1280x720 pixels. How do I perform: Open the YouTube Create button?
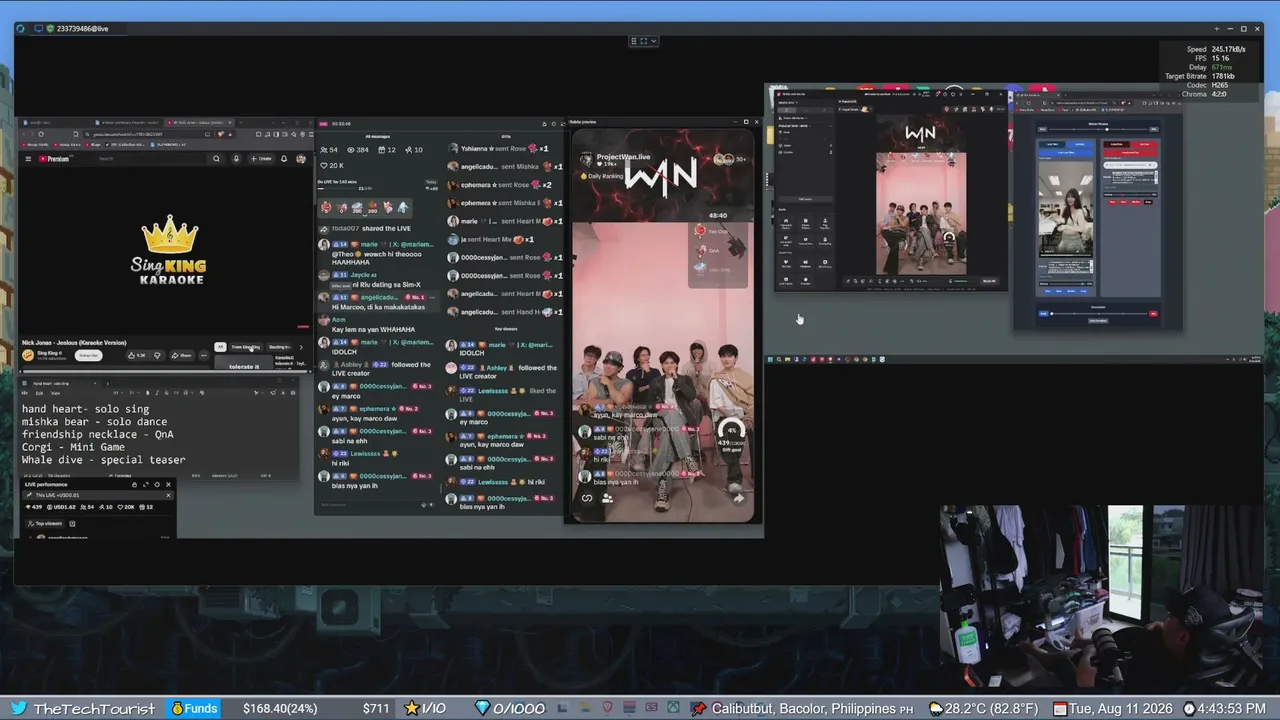[x=262, y=158]
